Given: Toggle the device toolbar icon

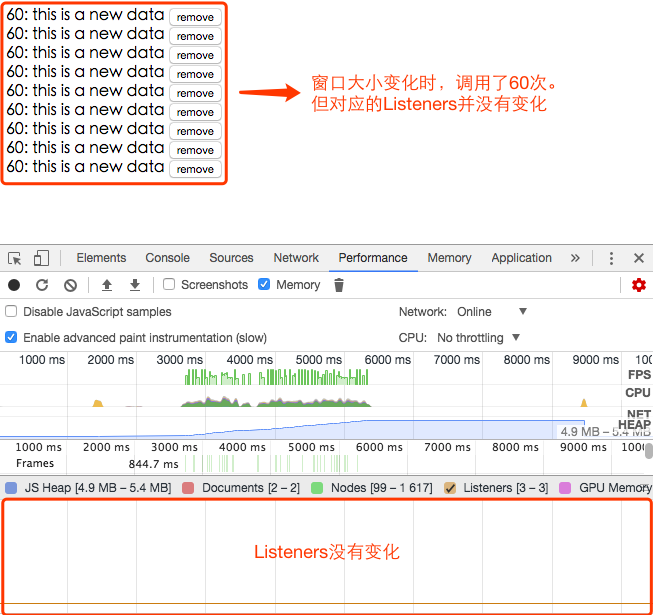Looking at the screenshot, I should tap(41, 258).
